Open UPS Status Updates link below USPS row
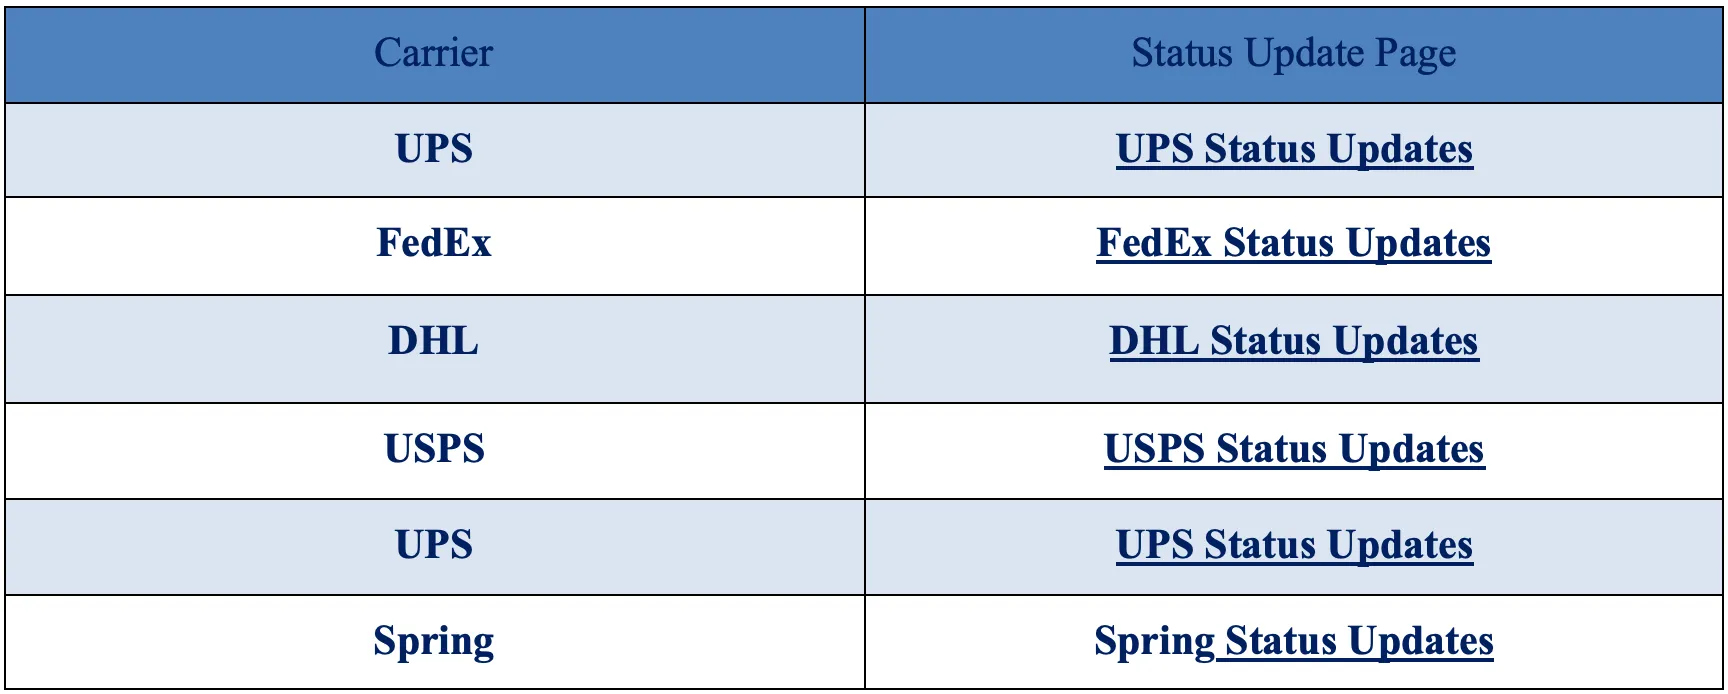Image resolution: width=1728 pixels, height=694 pixels. point(1294,545)
